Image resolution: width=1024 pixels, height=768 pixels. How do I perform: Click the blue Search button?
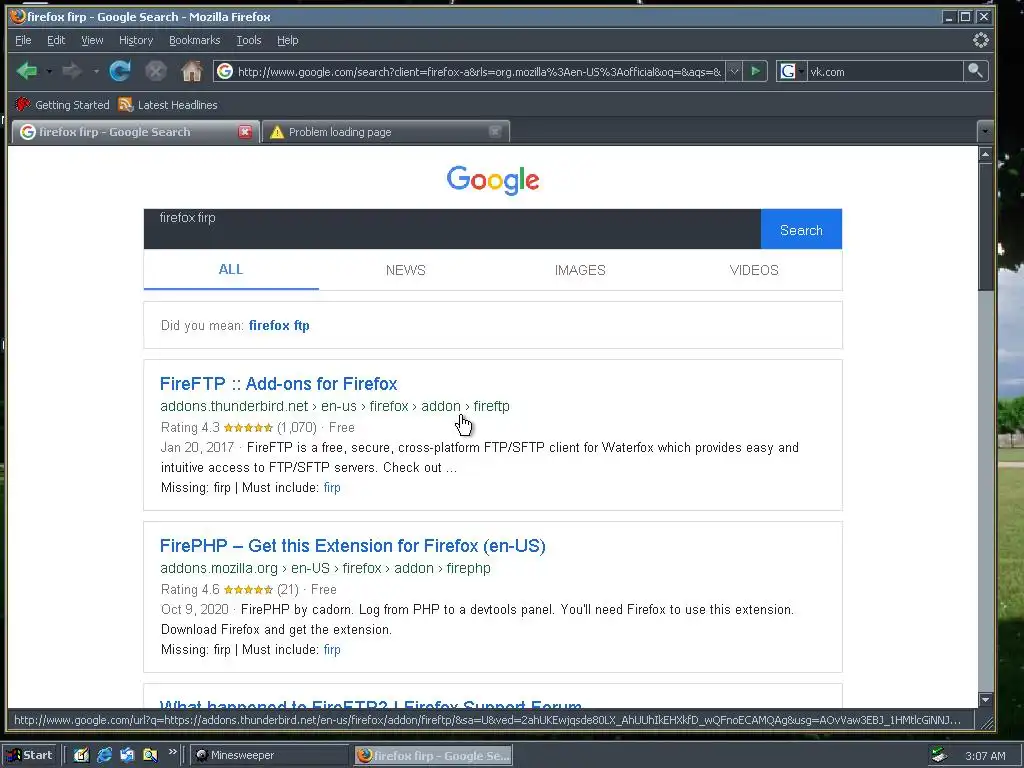[801, 229]
